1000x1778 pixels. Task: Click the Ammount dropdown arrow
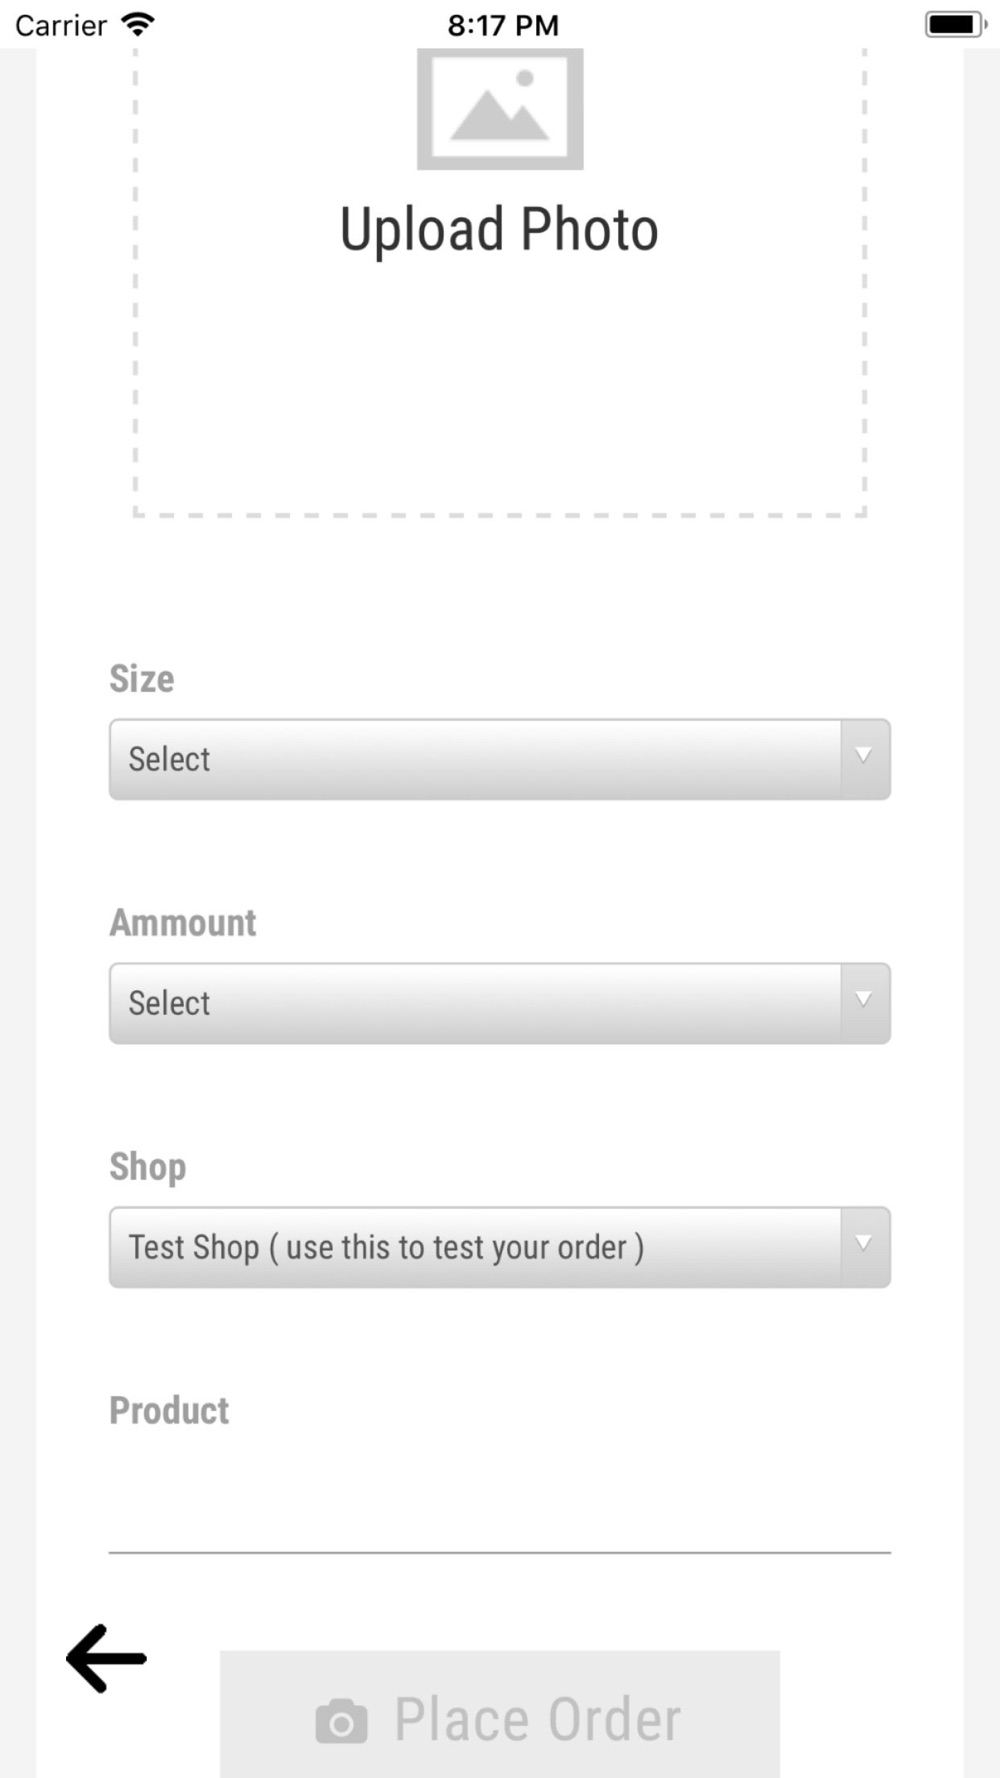coord(864,1001)
